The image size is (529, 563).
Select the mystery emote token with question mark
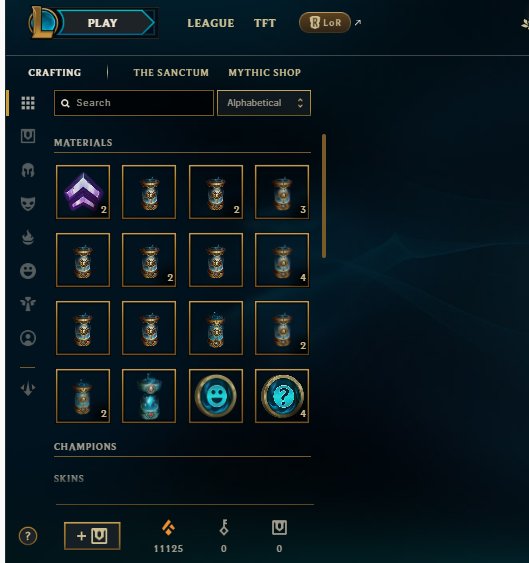click(282, 396)
